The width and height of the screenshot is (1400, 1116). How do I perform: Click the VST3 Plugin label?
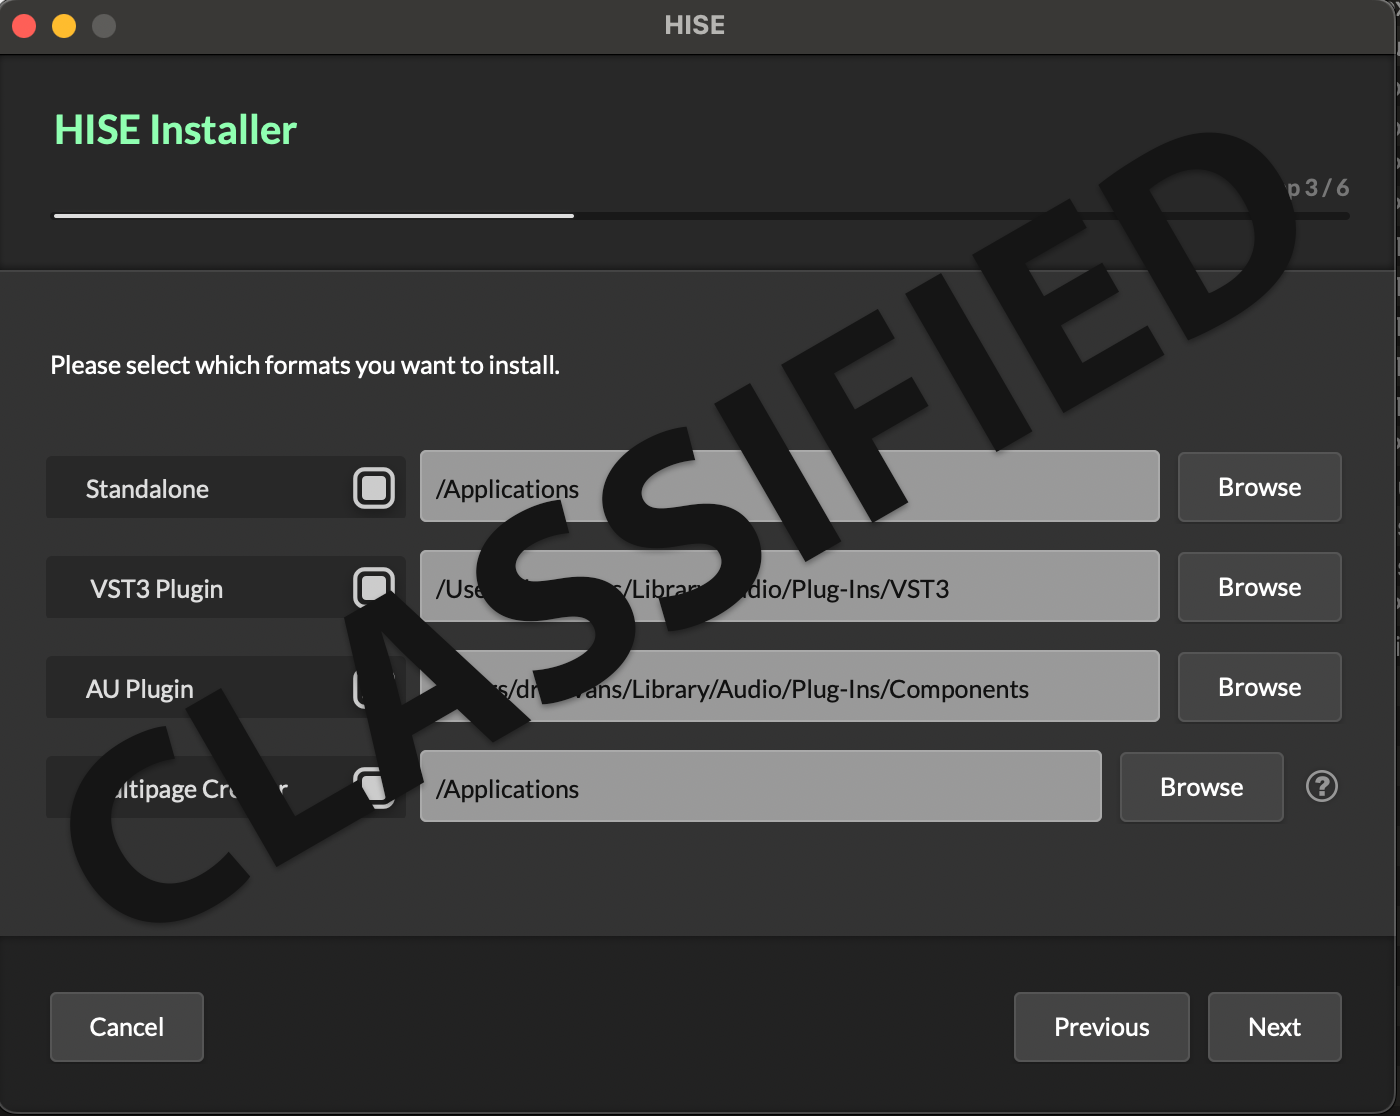pos(157,589)
